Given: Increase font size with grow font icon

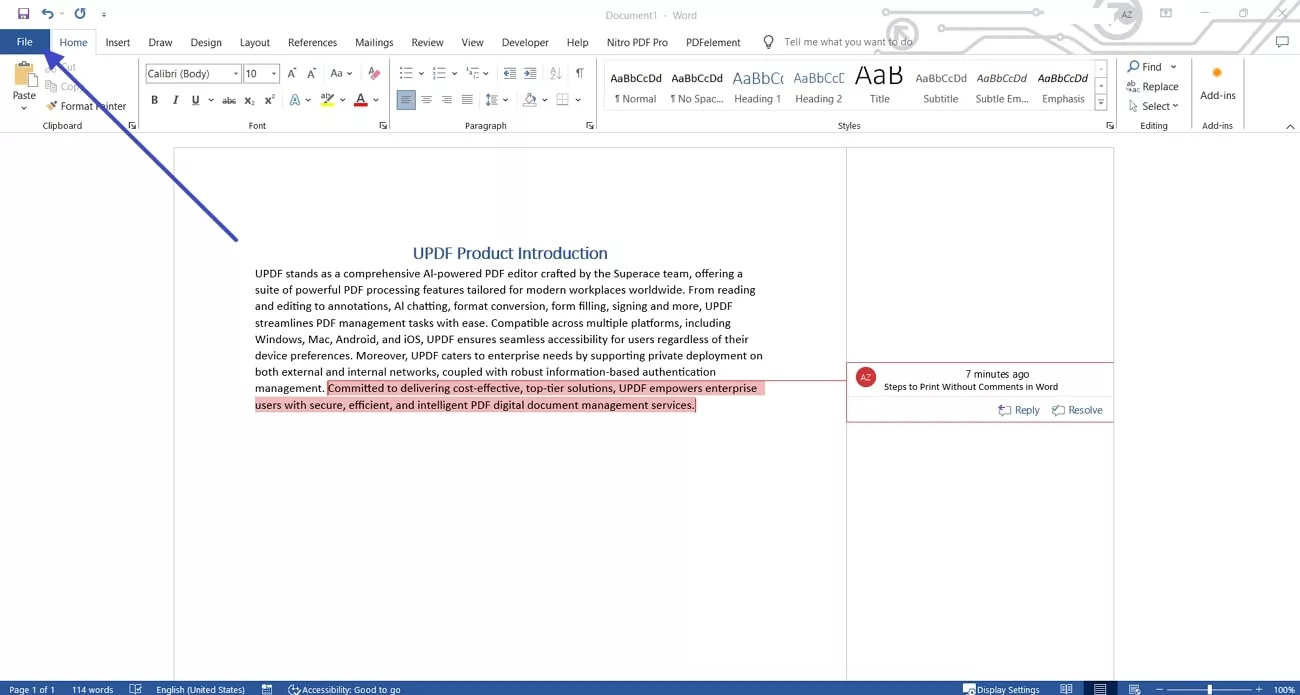Looking at the screenshot, I should click(292, 73).
